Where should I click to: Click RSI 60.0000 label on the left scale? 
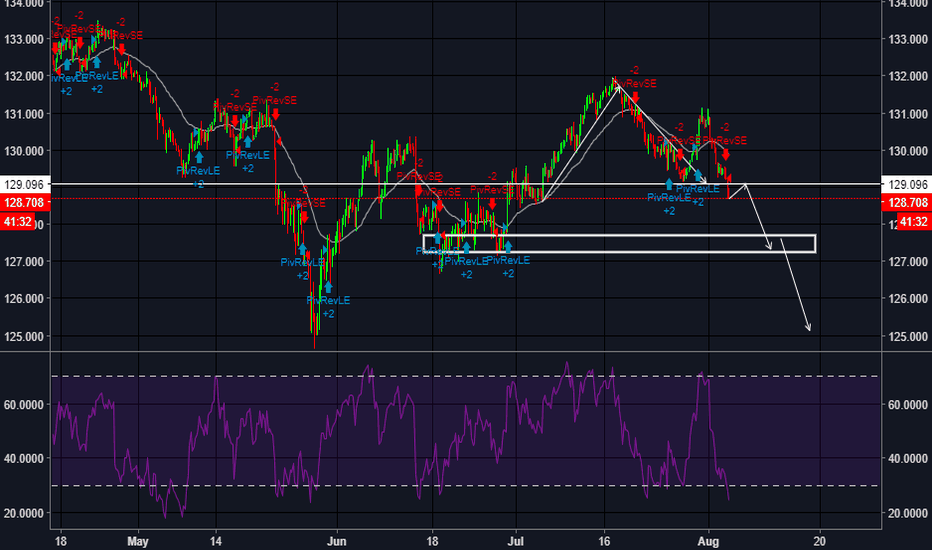[24, 405]
